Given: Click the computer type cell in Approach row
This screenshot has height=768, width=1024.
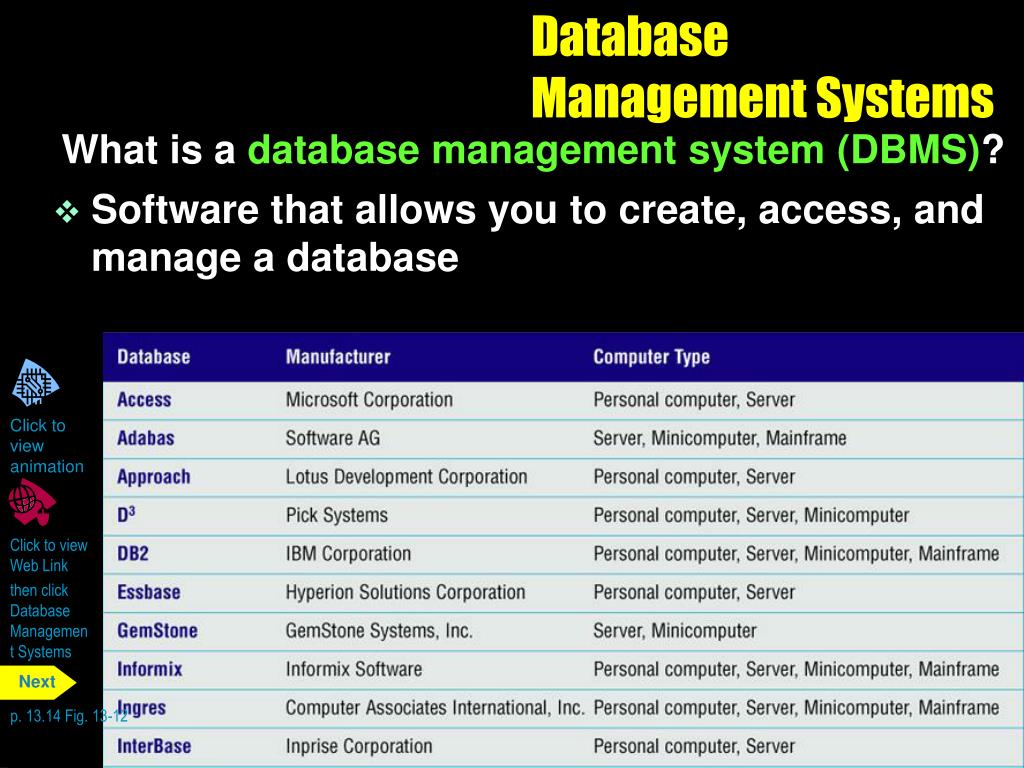Looking at the screenshot, I should (694, 477).
